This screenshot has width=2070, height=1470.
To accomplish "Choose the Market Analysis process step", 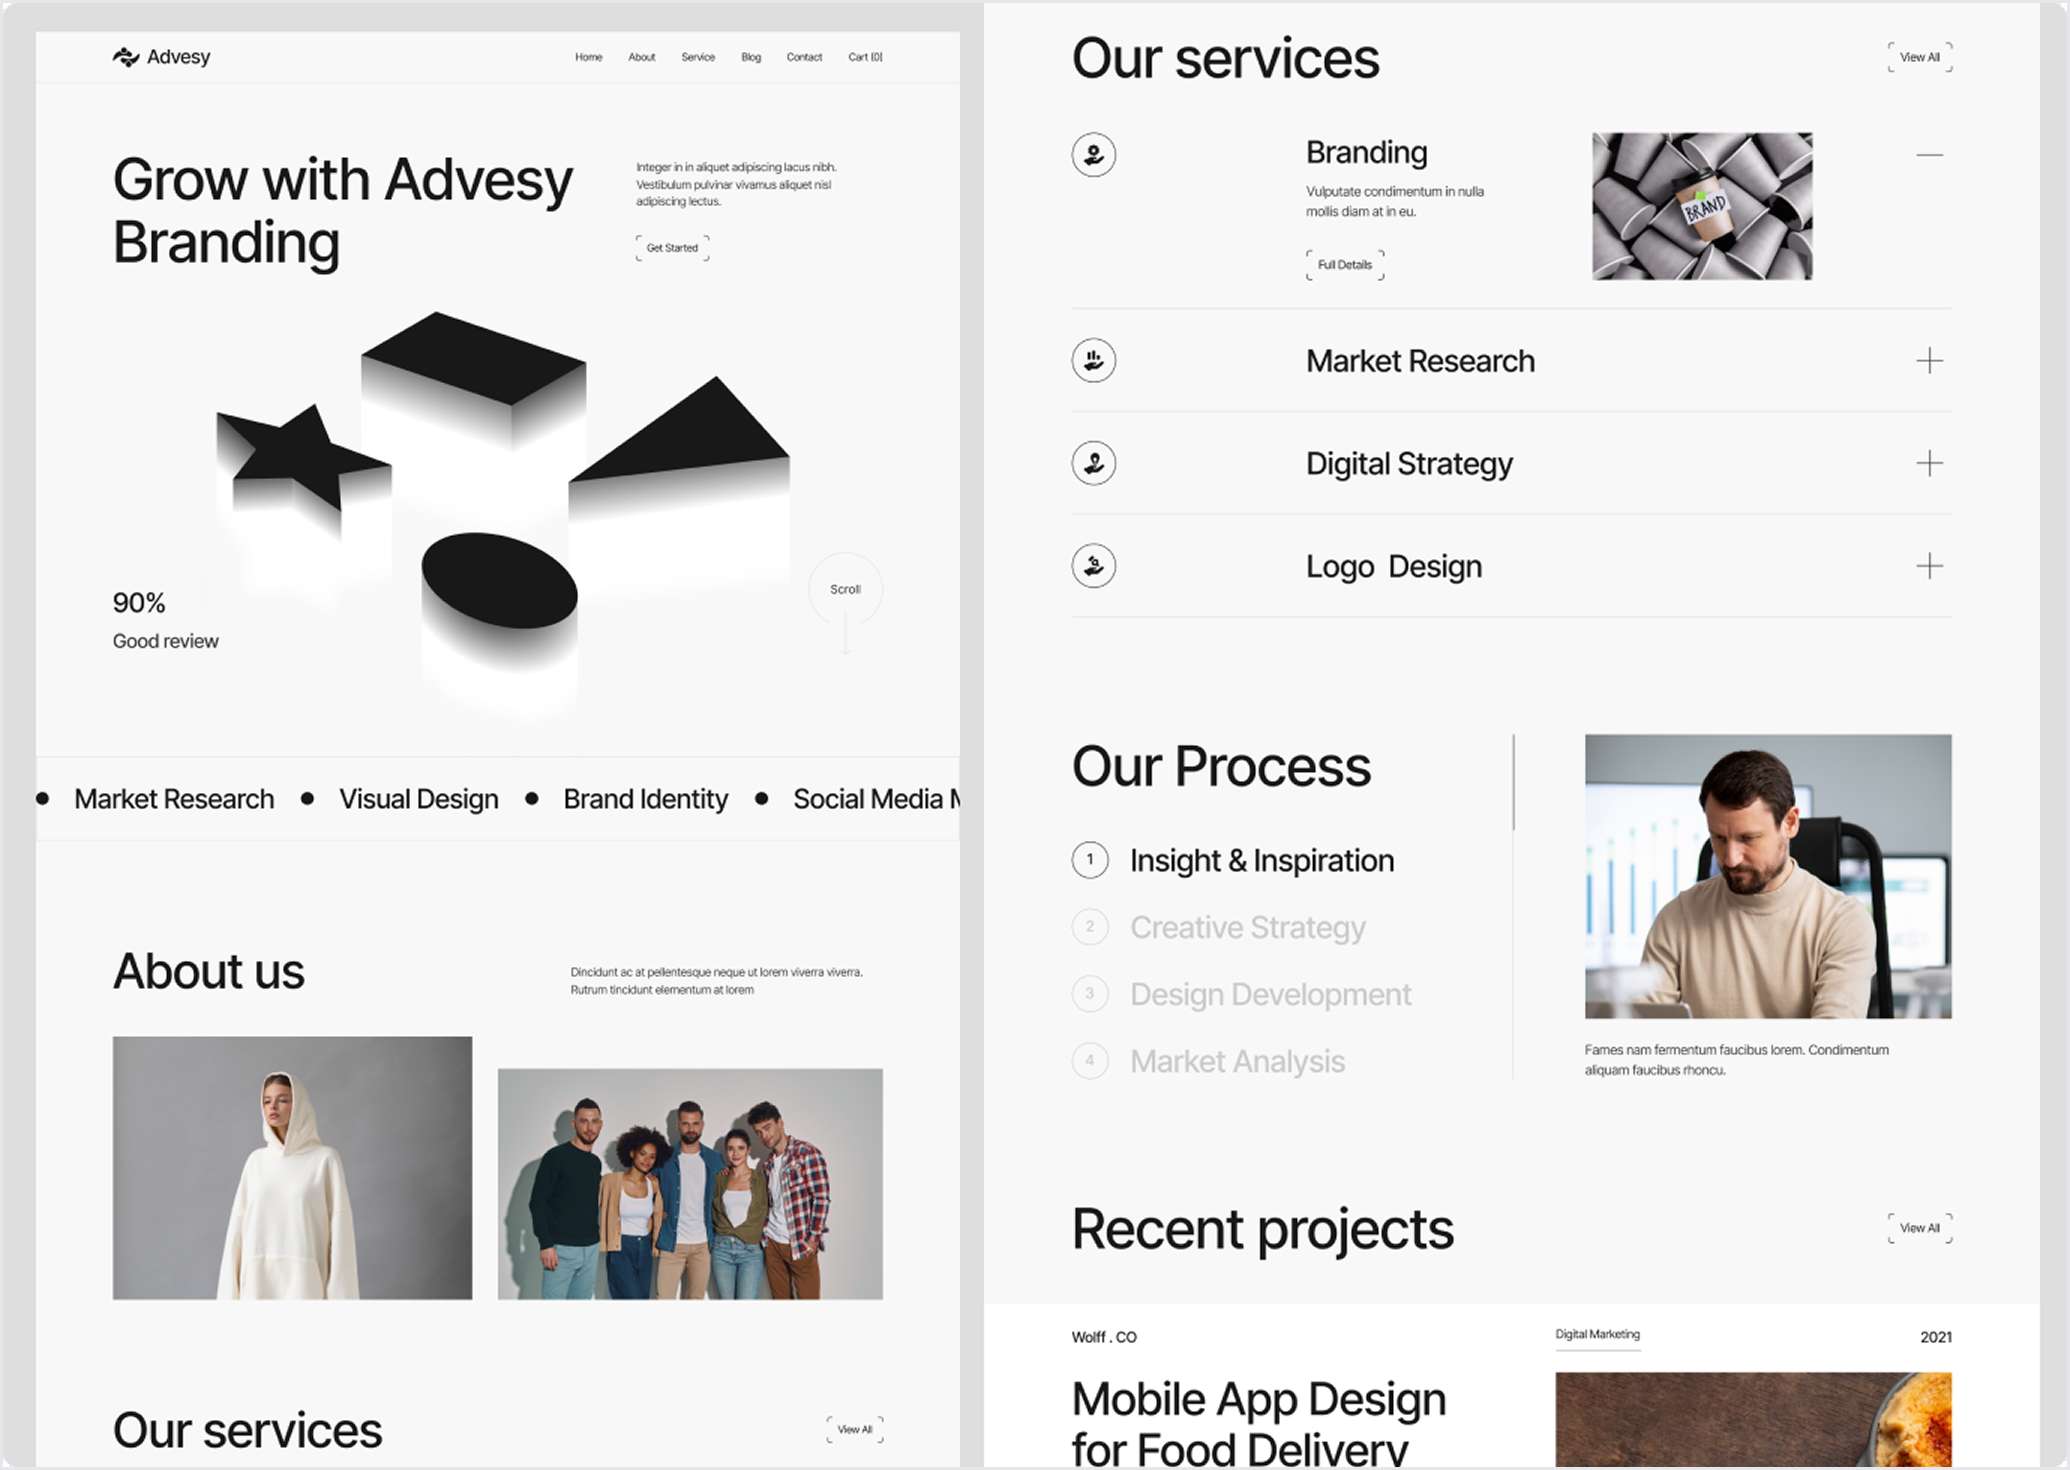I will 1237,1061.
